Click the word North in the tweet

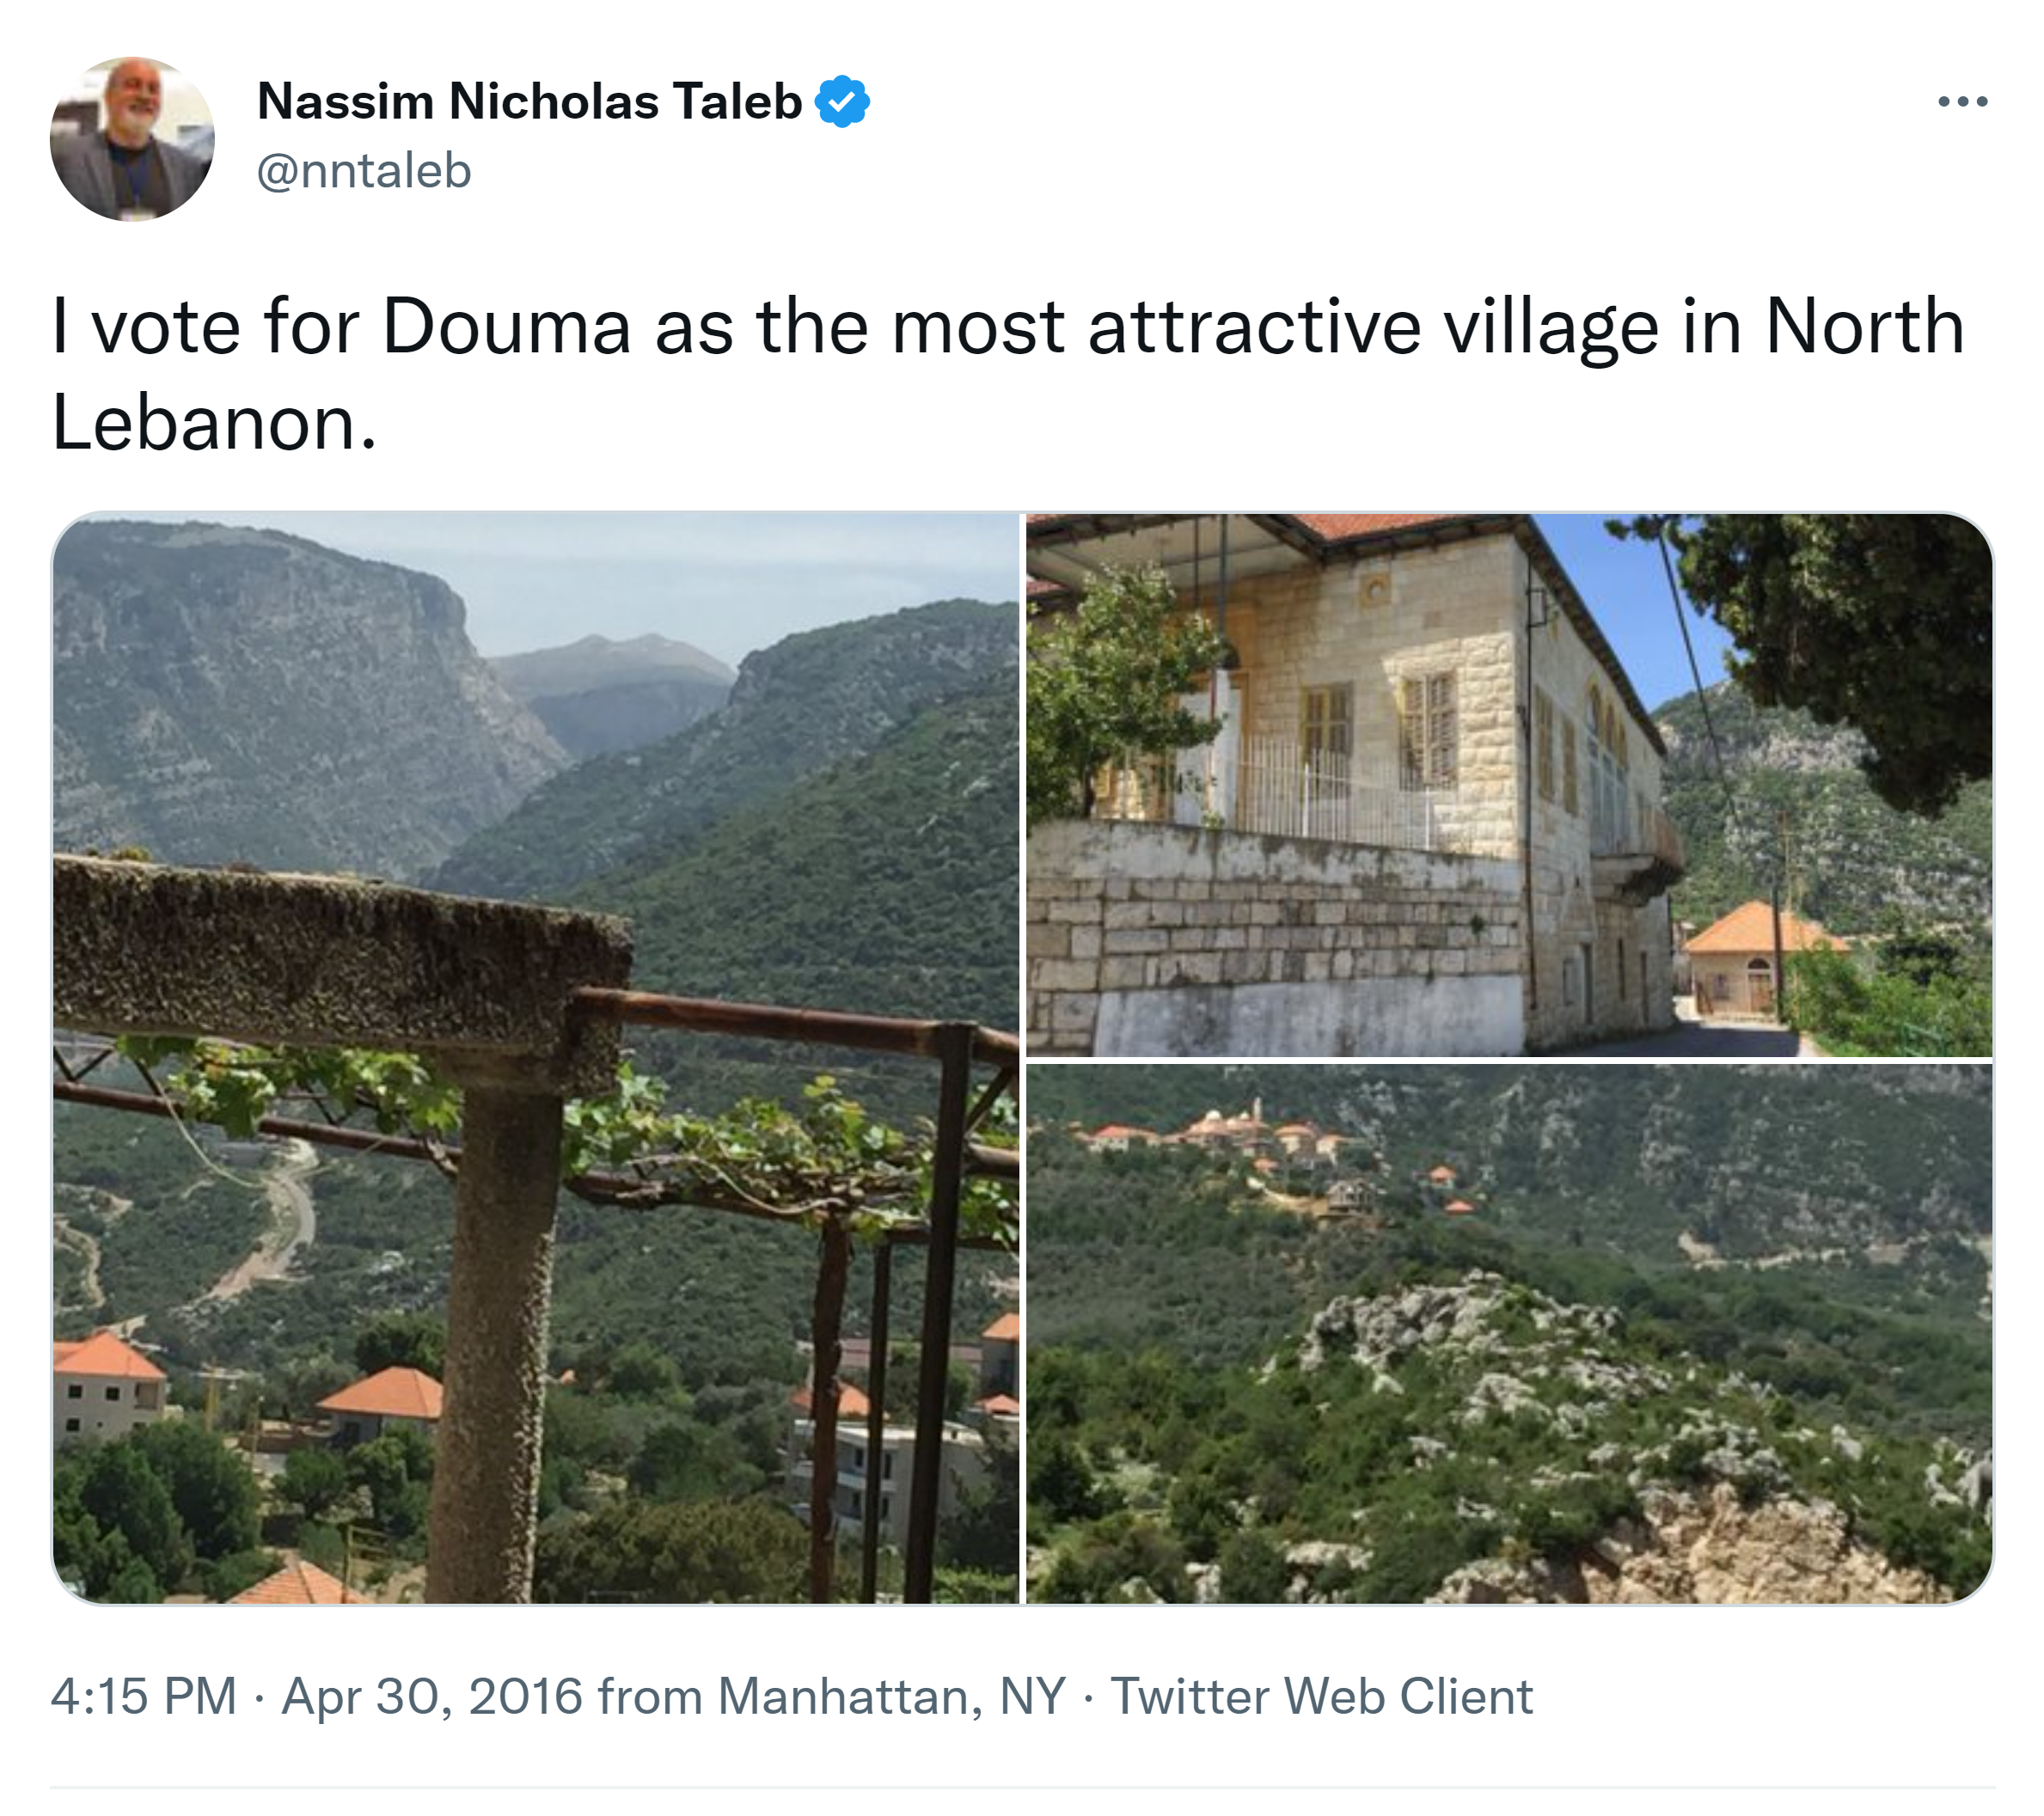[1864, 327]
